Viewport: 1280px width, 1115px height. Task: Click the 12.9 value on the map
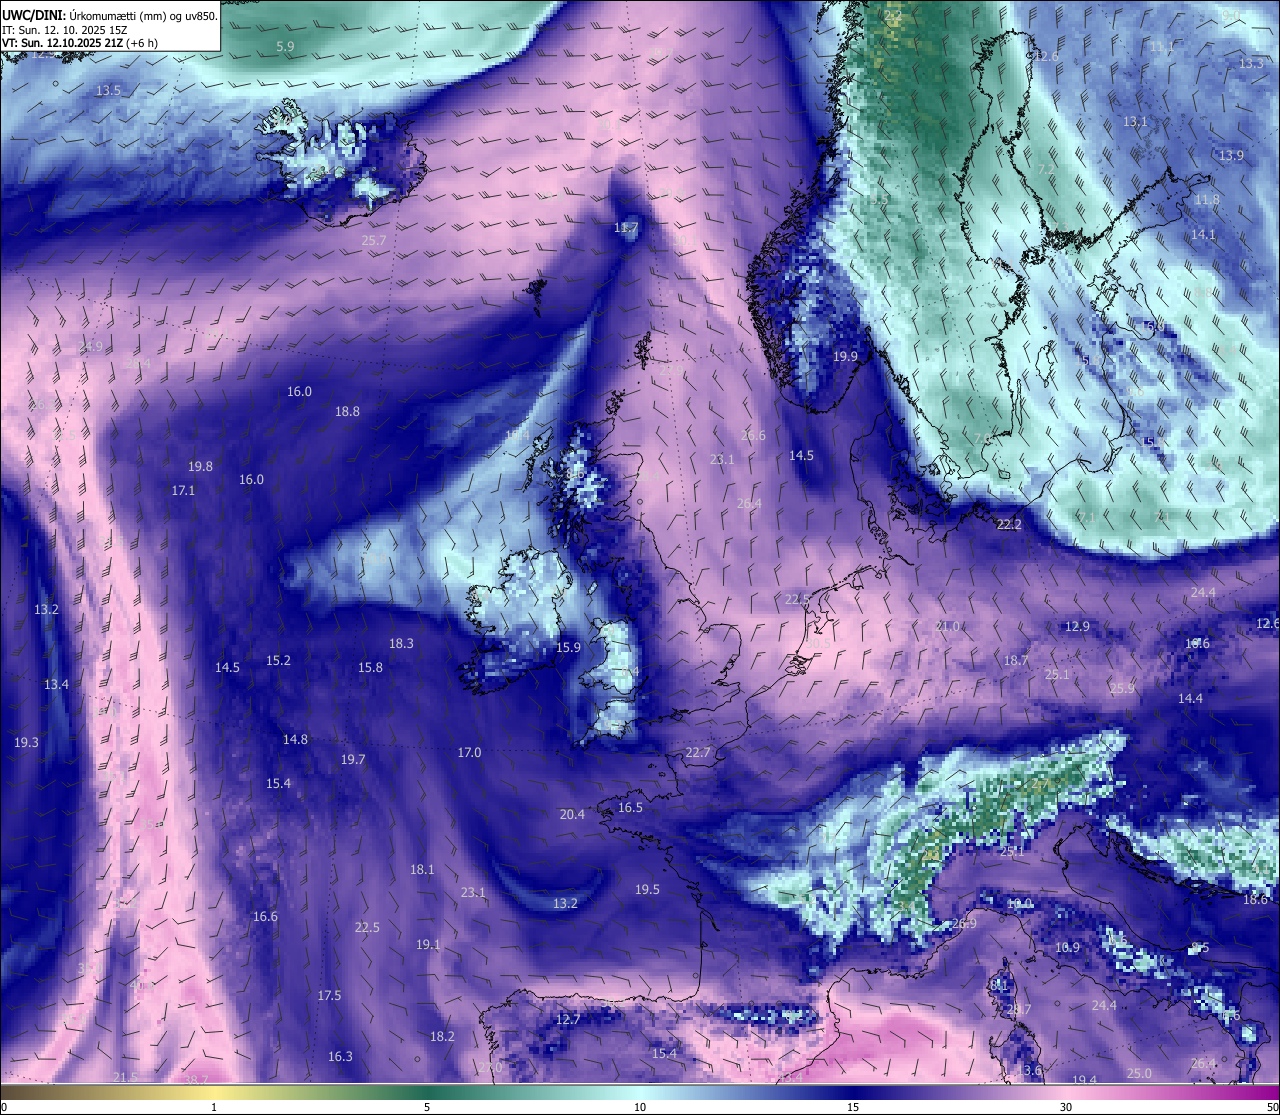(1077, 626)
